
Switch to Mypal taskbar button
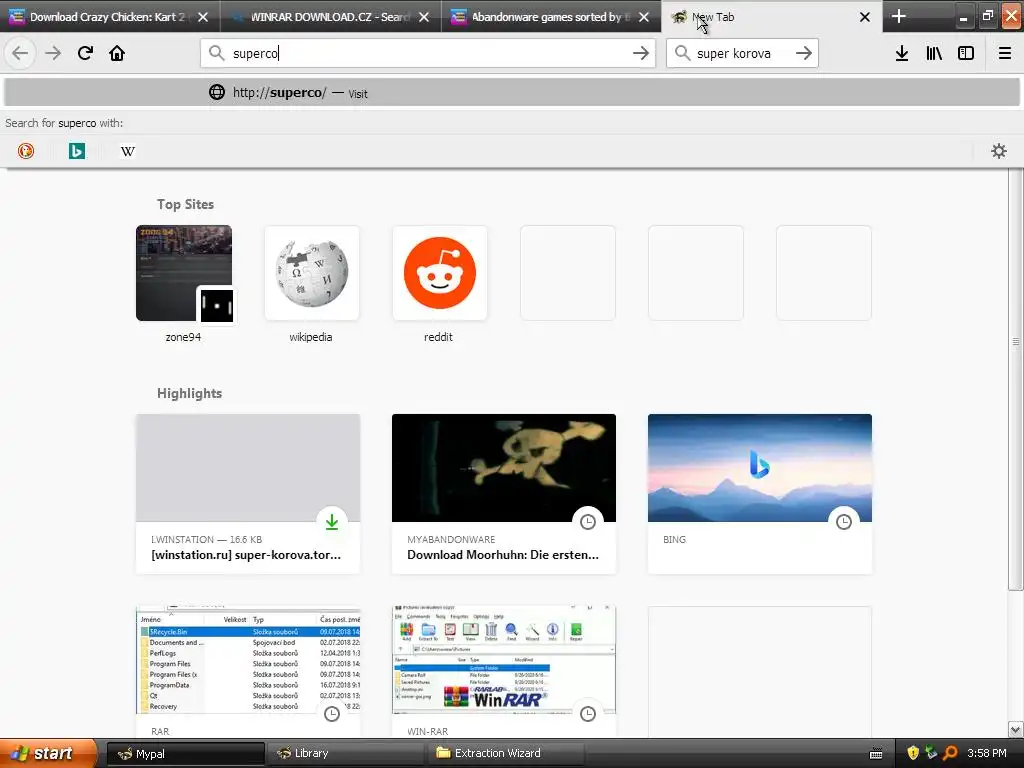(185, 753)
